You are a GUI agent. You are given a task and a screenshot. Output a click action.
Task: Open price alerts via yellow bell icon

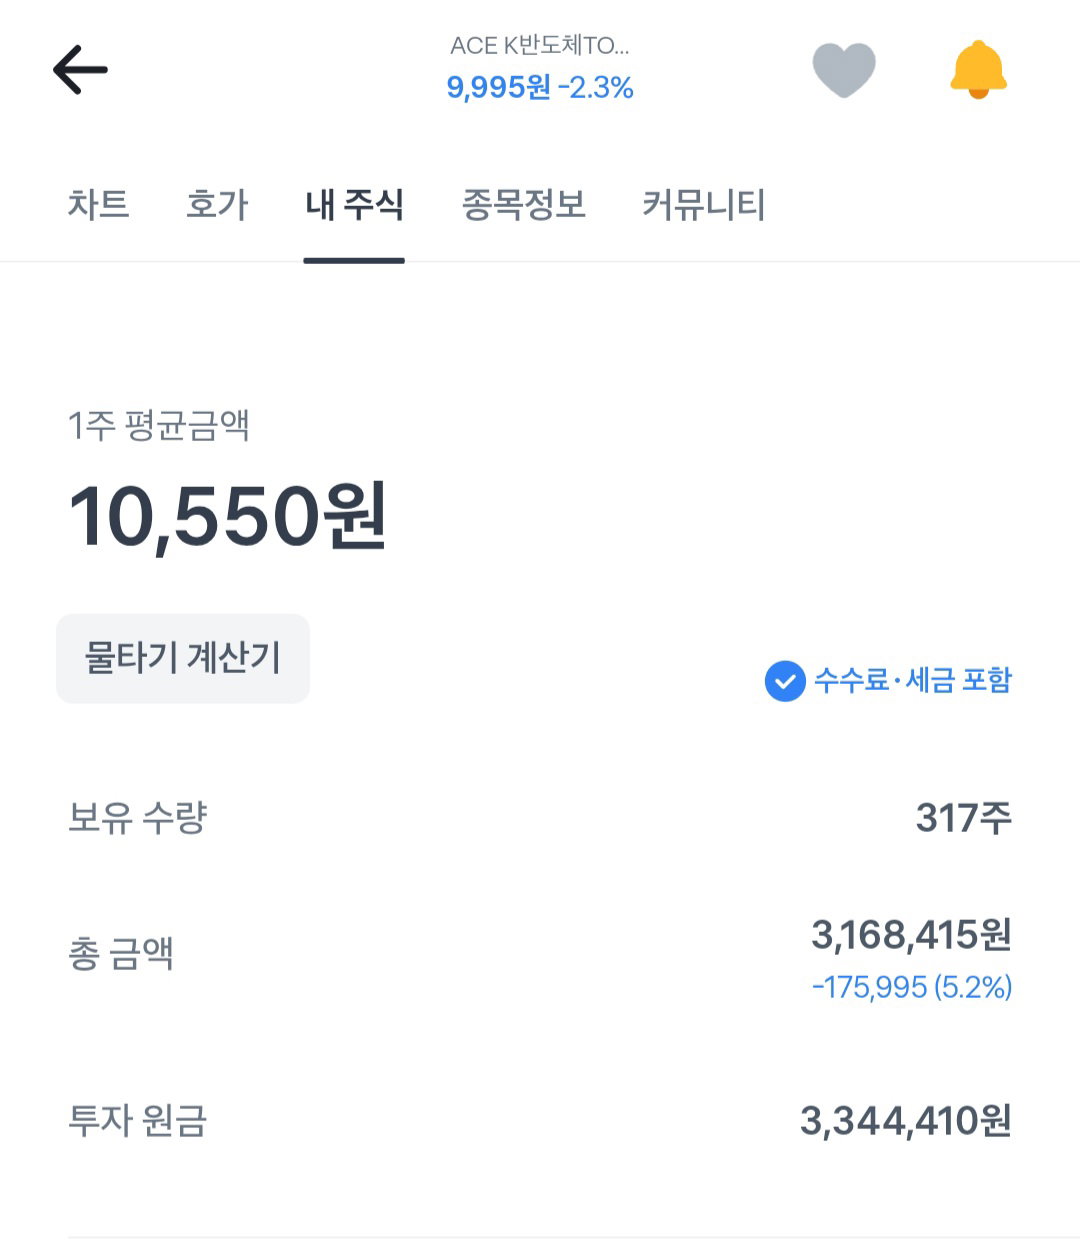coord(978,70)
